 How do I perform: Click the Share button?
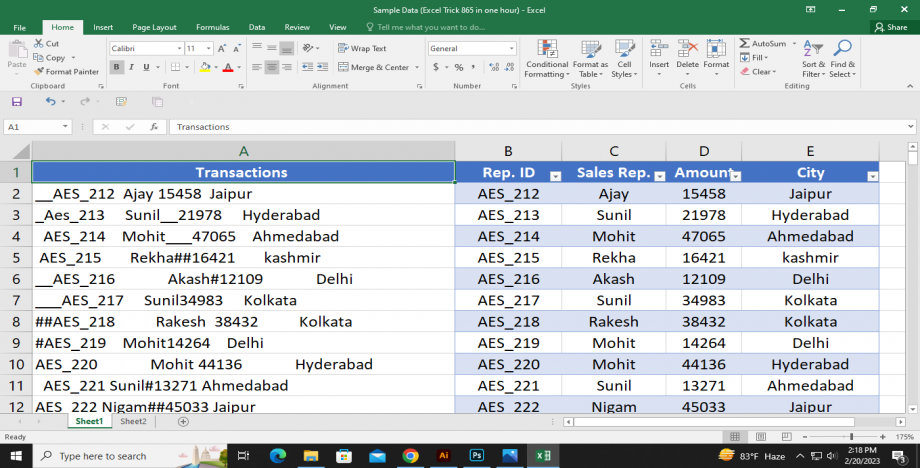point(890,27)
